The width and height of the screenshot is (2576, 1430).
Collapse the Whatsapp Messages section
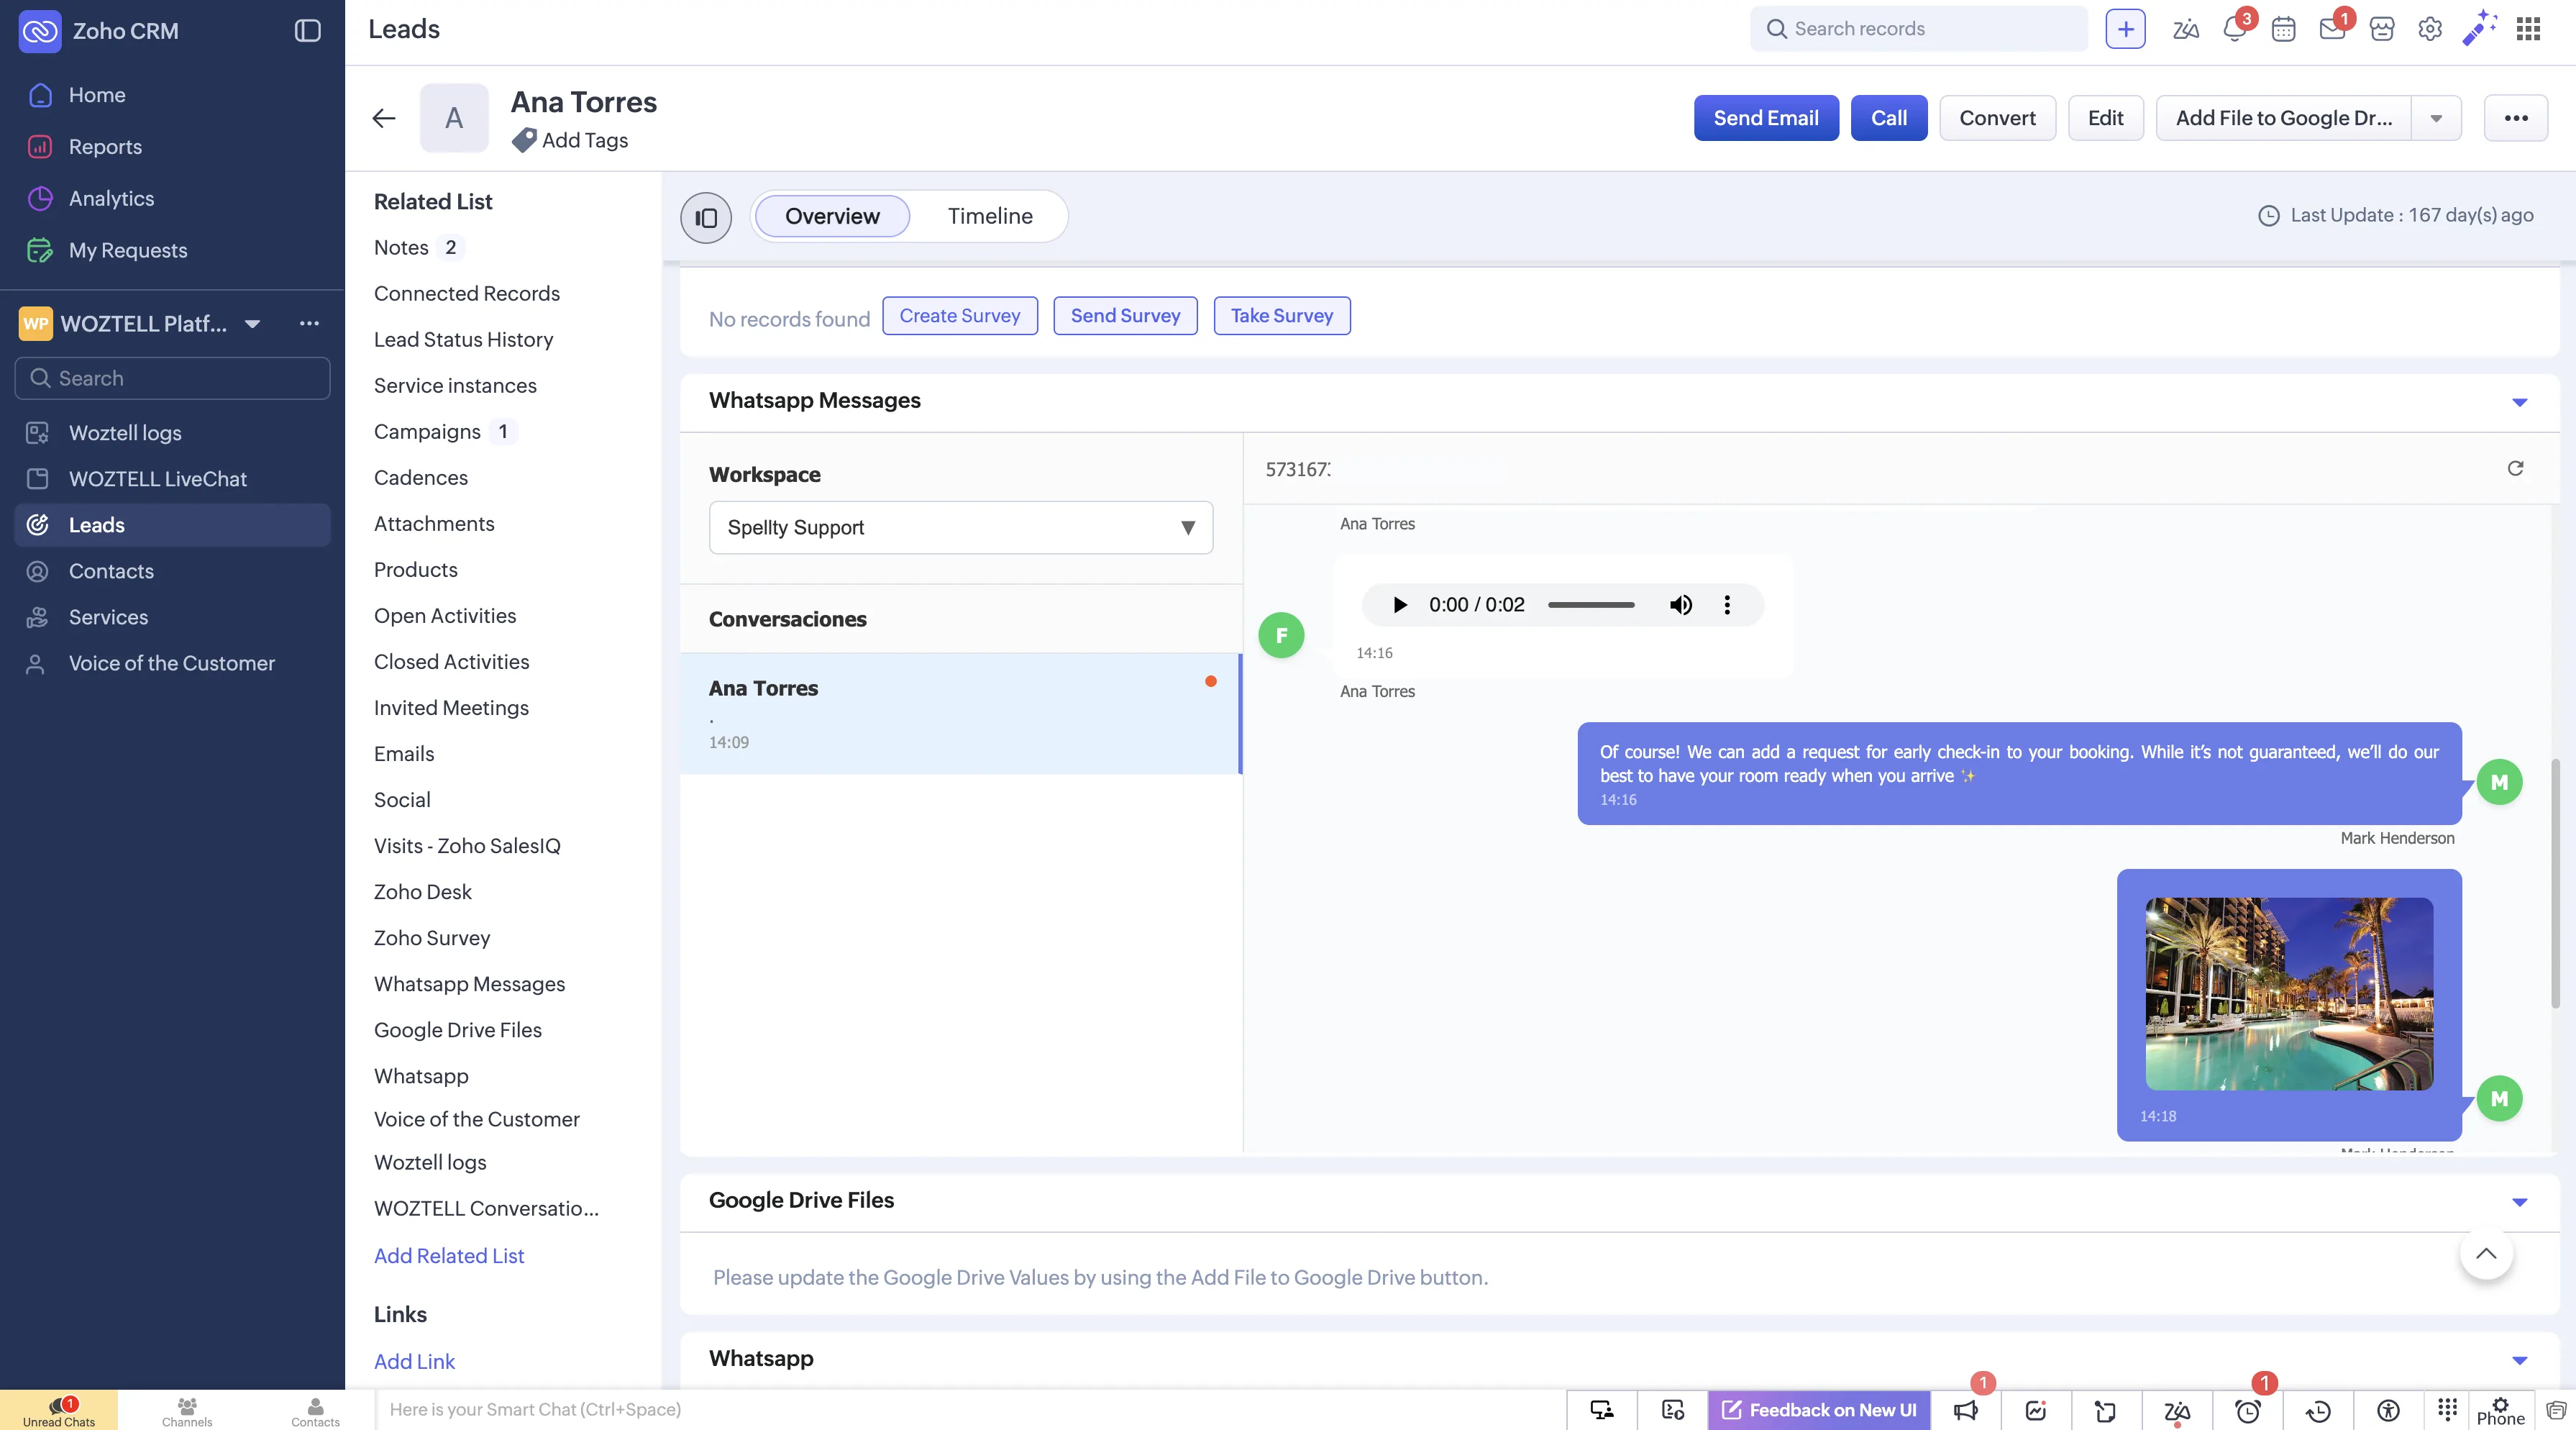[2519, 402]
